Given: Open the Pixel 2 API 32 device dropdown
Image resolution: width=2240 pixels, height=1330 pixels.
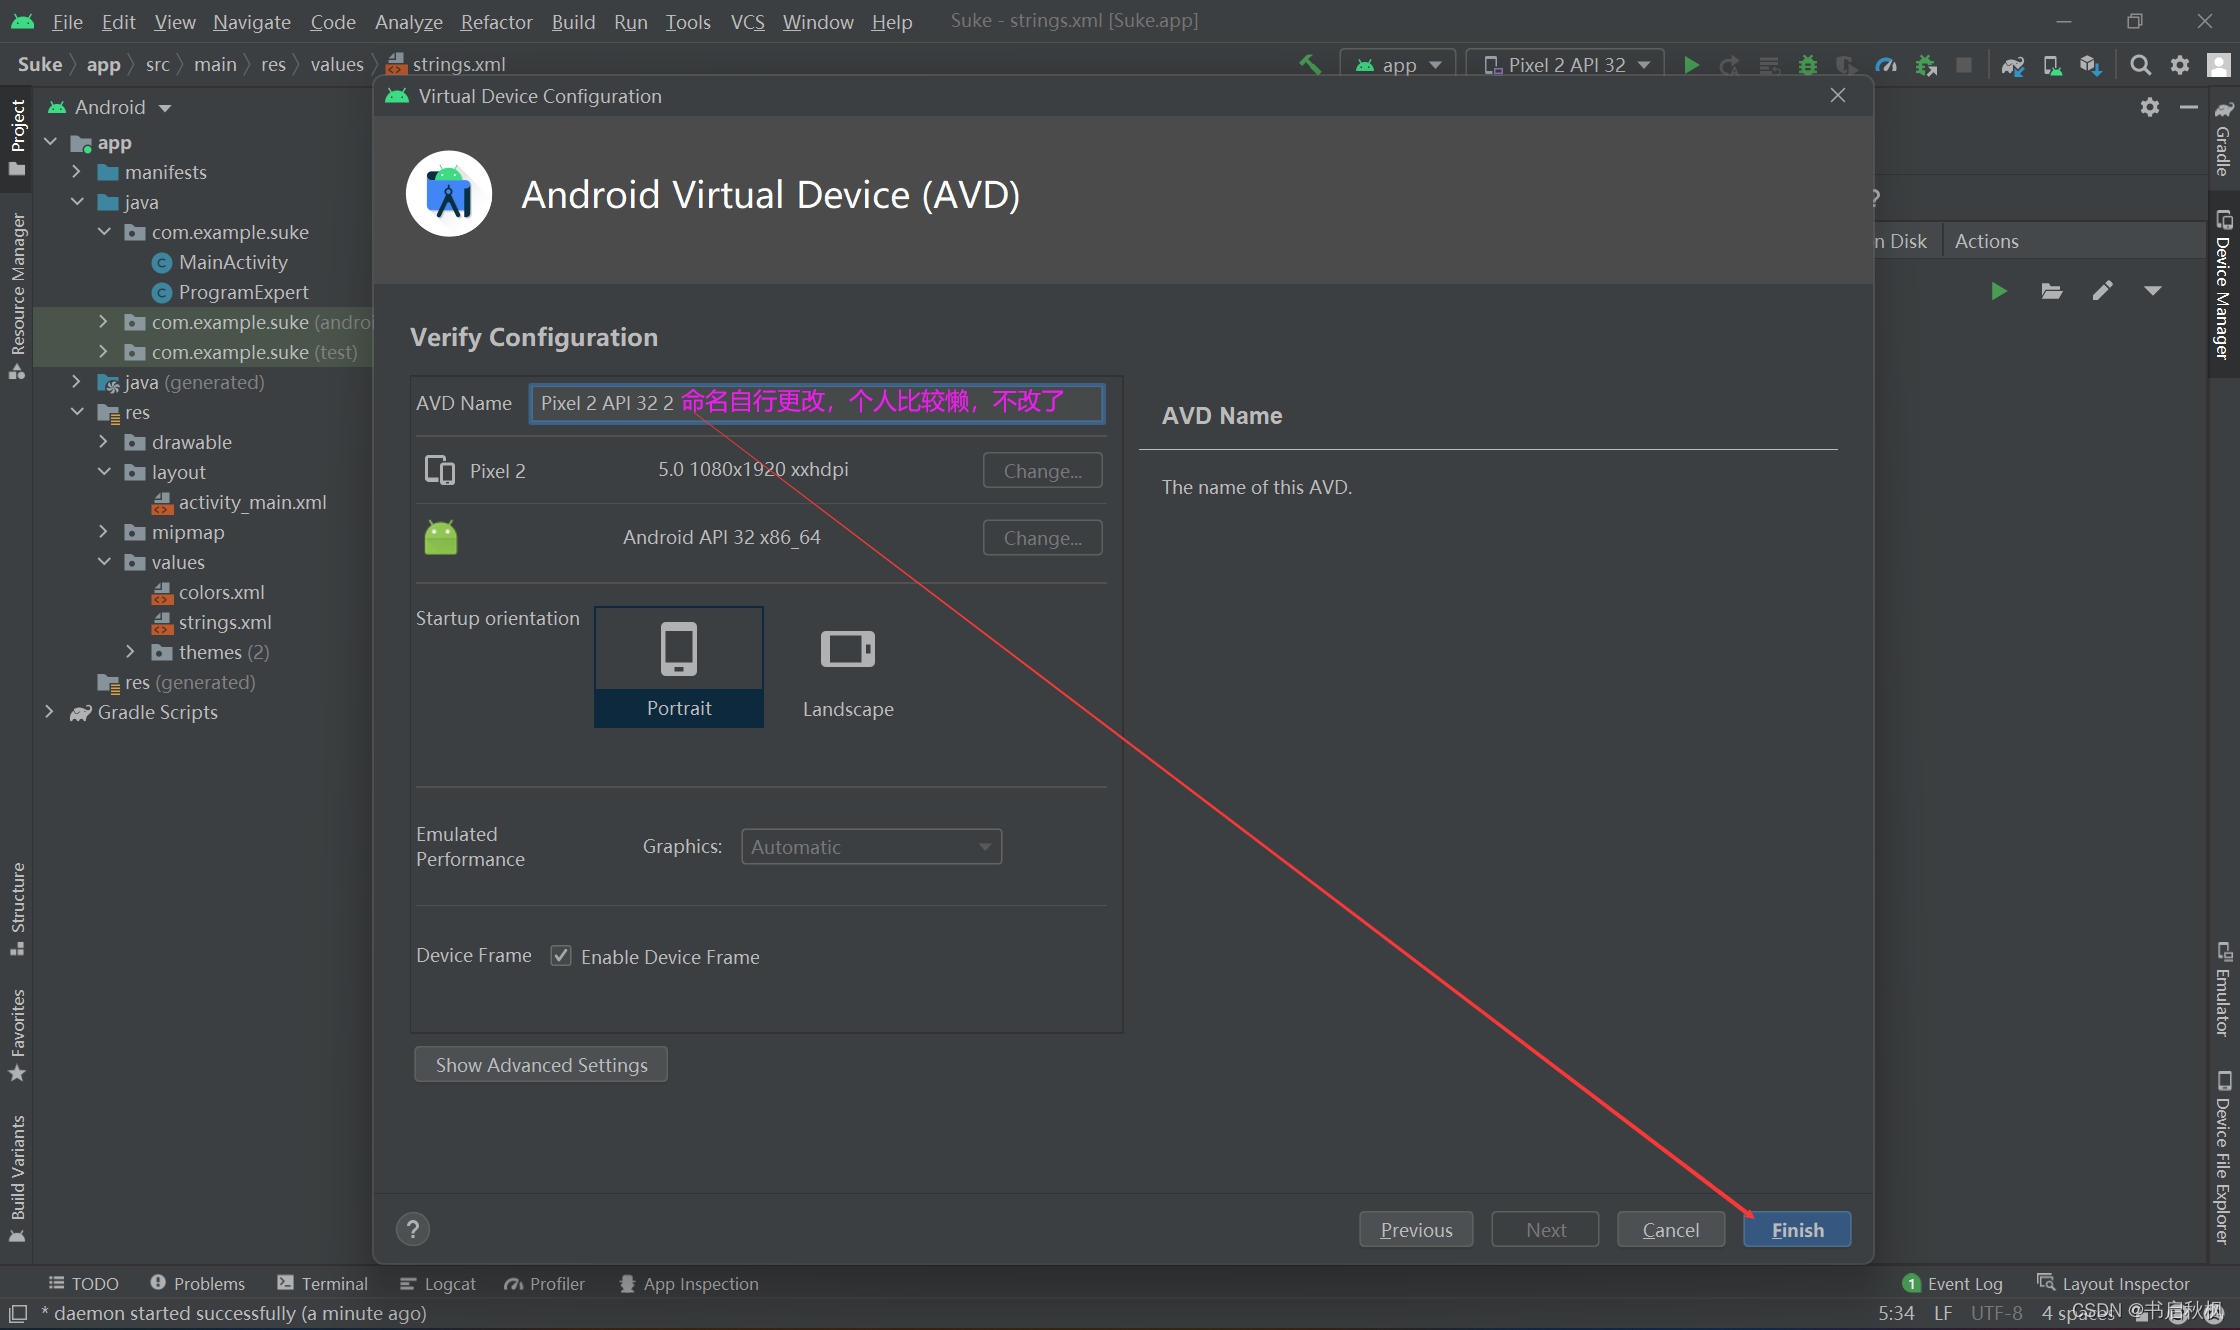Looking at the screenshot, I should [1565, 65].
